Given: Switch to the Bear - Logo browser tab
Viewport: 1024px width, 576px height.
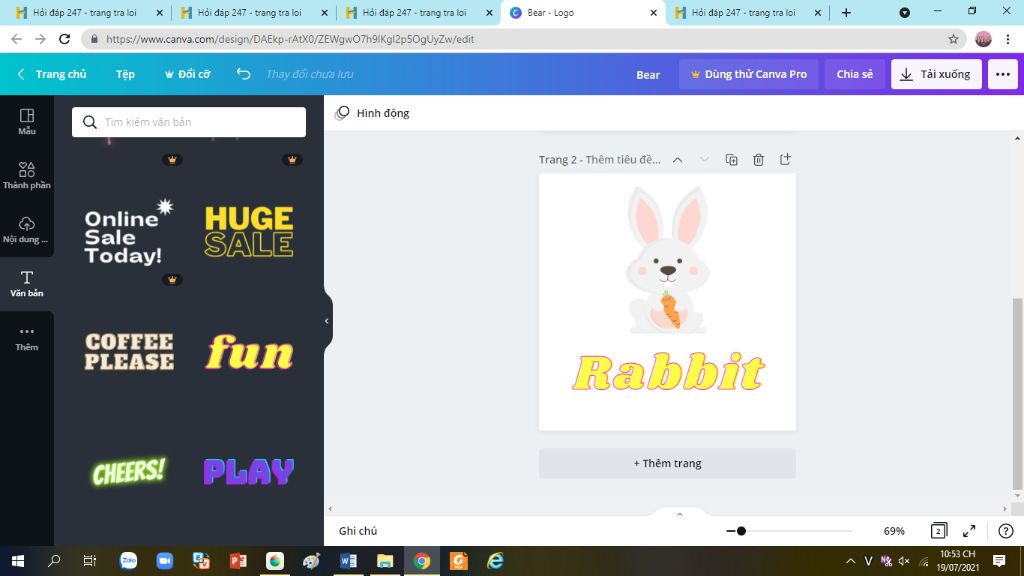Looking at the screenshot, I should 583,12.
